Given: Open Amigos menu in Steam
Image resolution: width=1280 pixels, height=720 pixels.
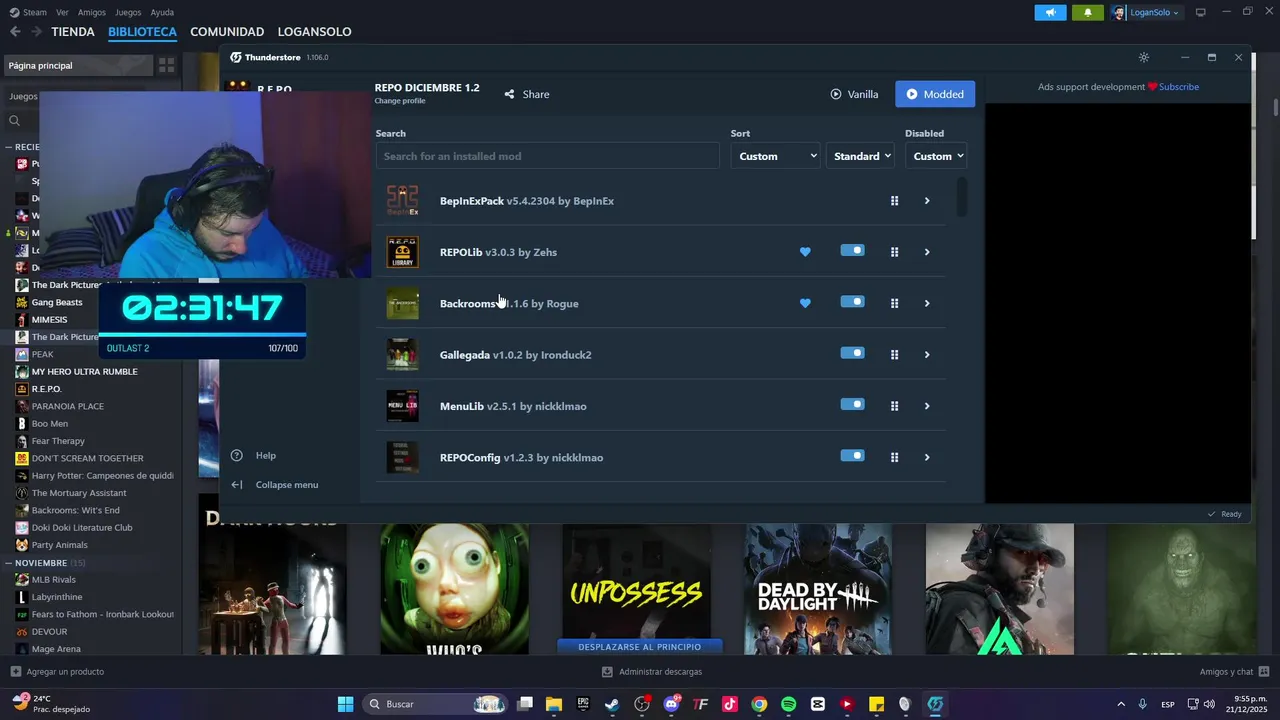Looking at the screenshot, I should (92, 12).
